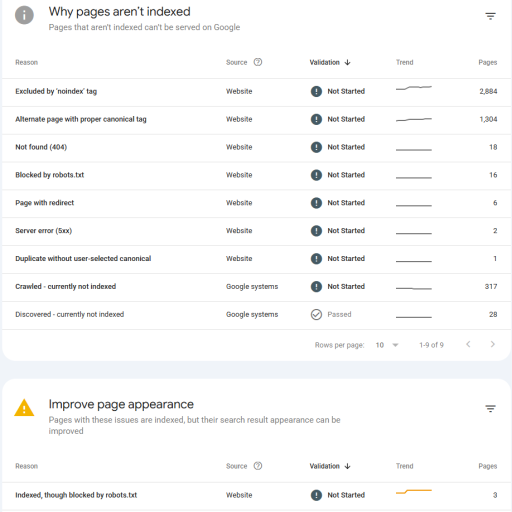Click the 317 pages count
Image resolution: width=512 pixels, height=512 pixels.
[491, 286]
